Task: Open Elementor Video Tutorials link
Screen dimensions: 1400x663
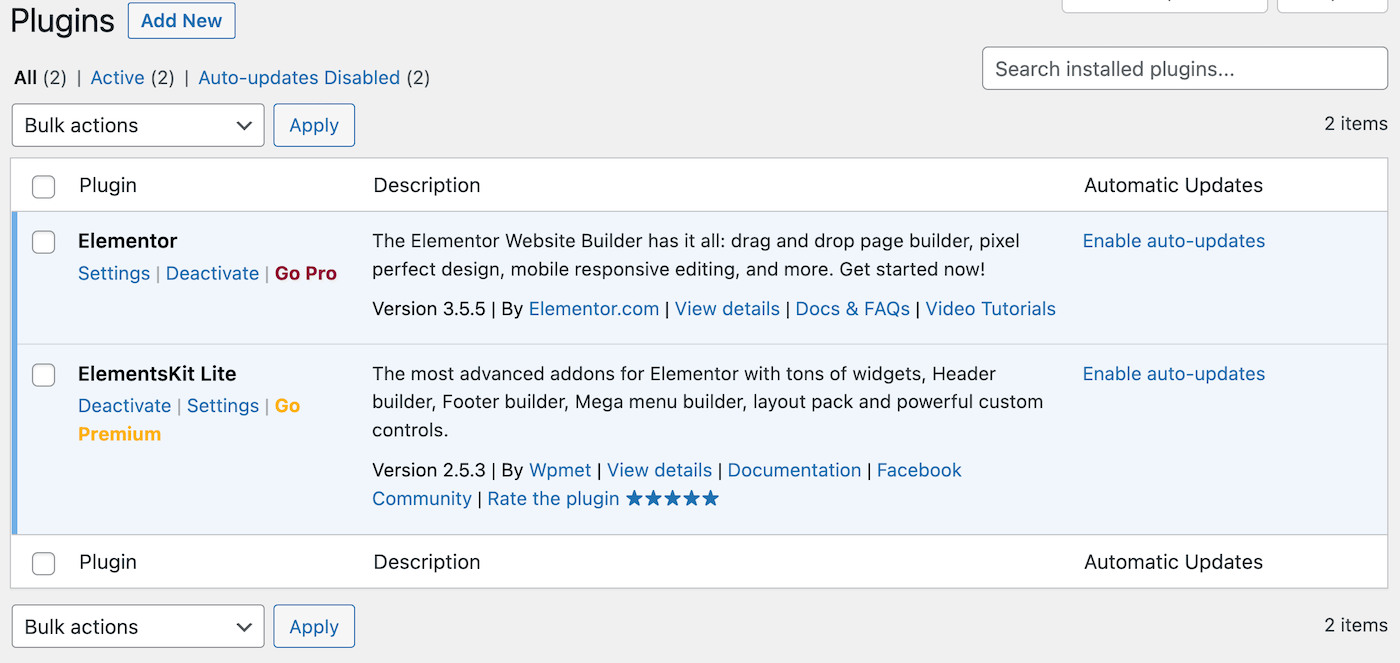Action: (x=990, y=309)
